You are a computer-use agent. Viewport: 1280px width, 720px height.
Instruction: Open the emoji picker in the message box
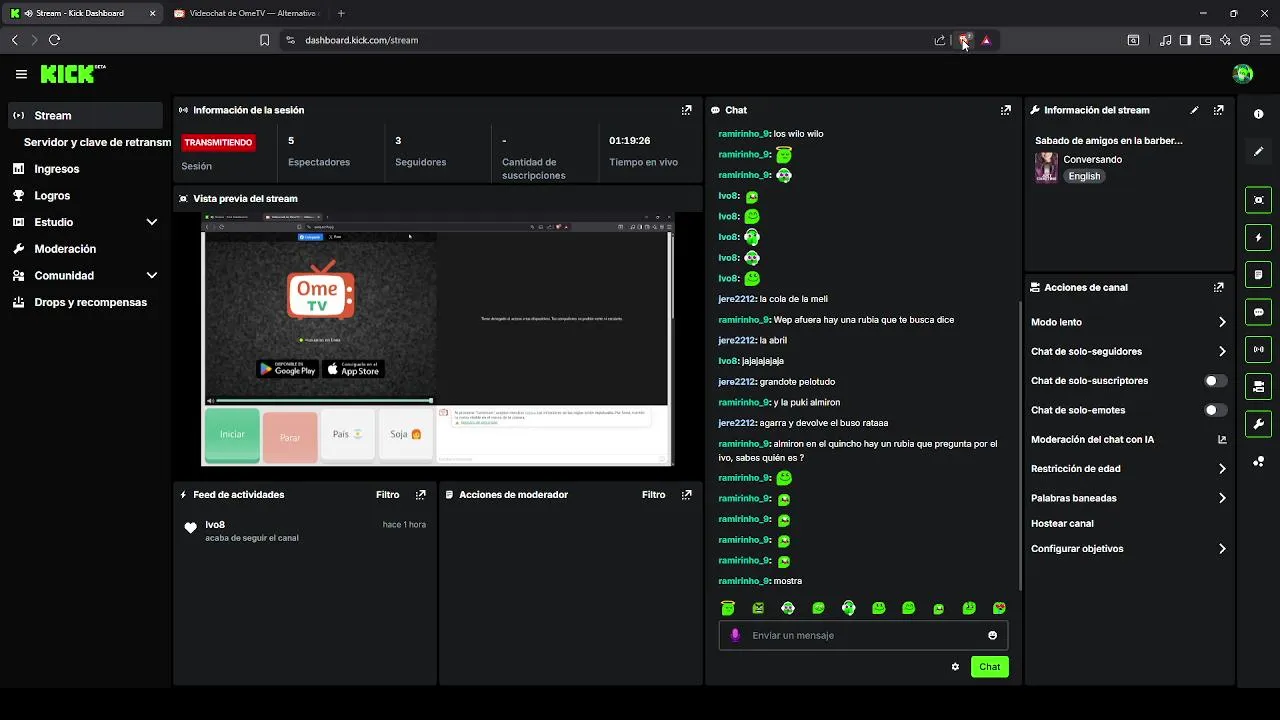(x=992, y=635)
